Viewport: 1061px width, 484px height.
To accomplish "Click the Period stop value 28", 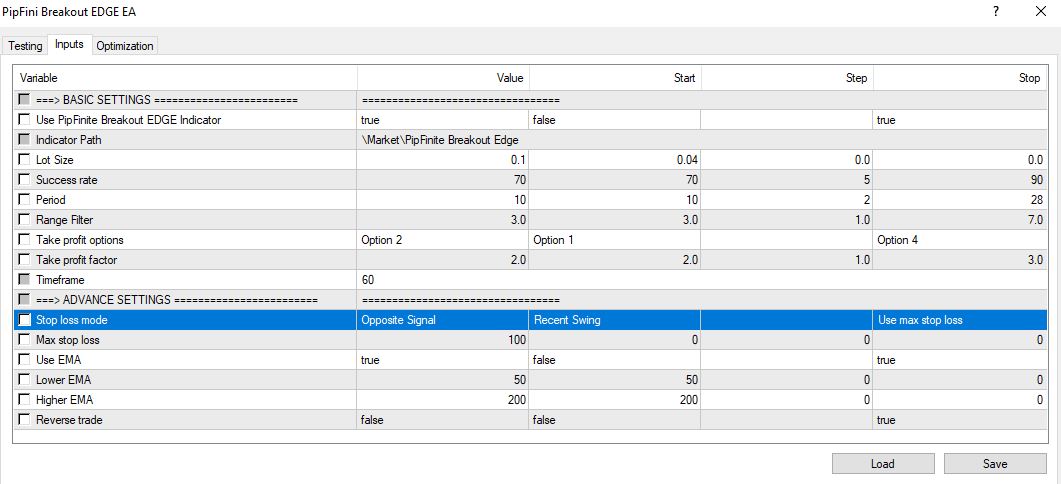I will click(x=960, y=200).
